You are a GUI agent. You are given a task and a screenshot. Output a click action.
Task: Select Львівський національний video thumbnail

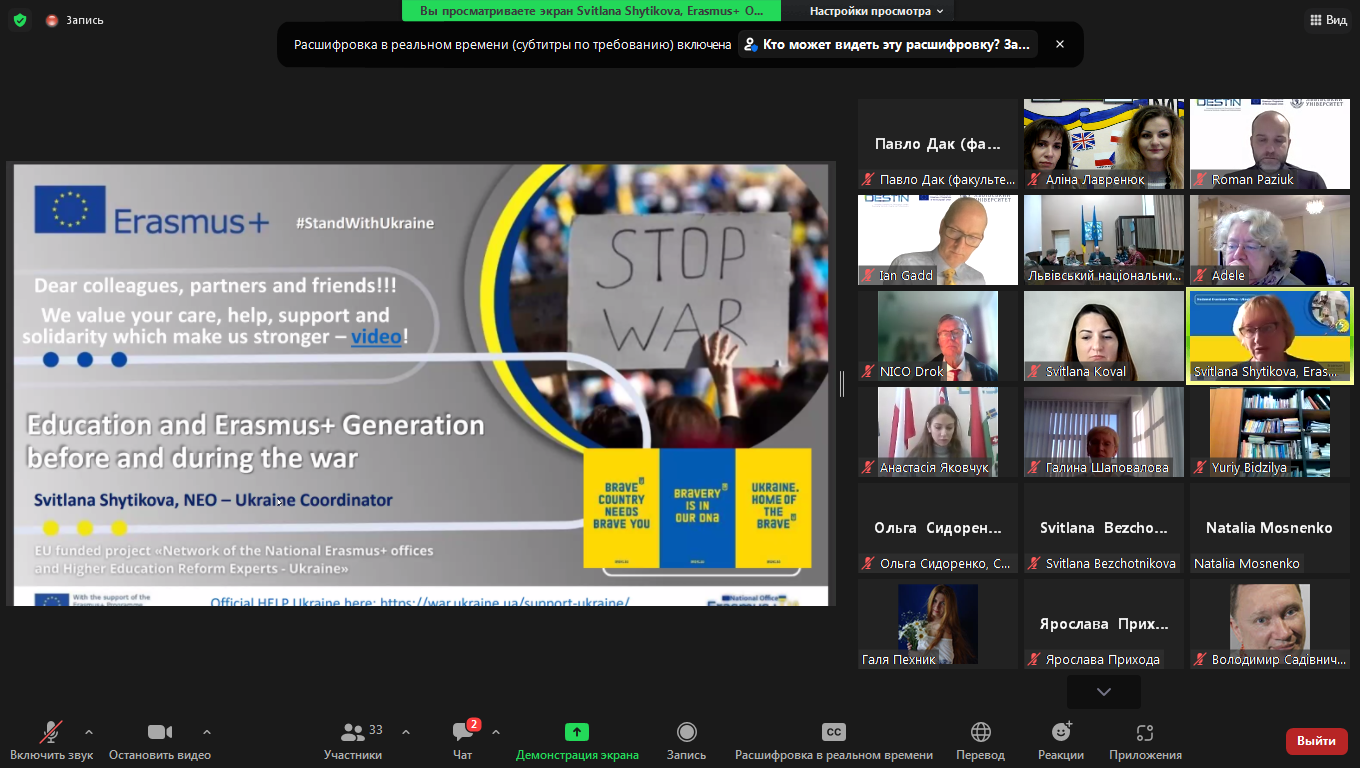1104,240
